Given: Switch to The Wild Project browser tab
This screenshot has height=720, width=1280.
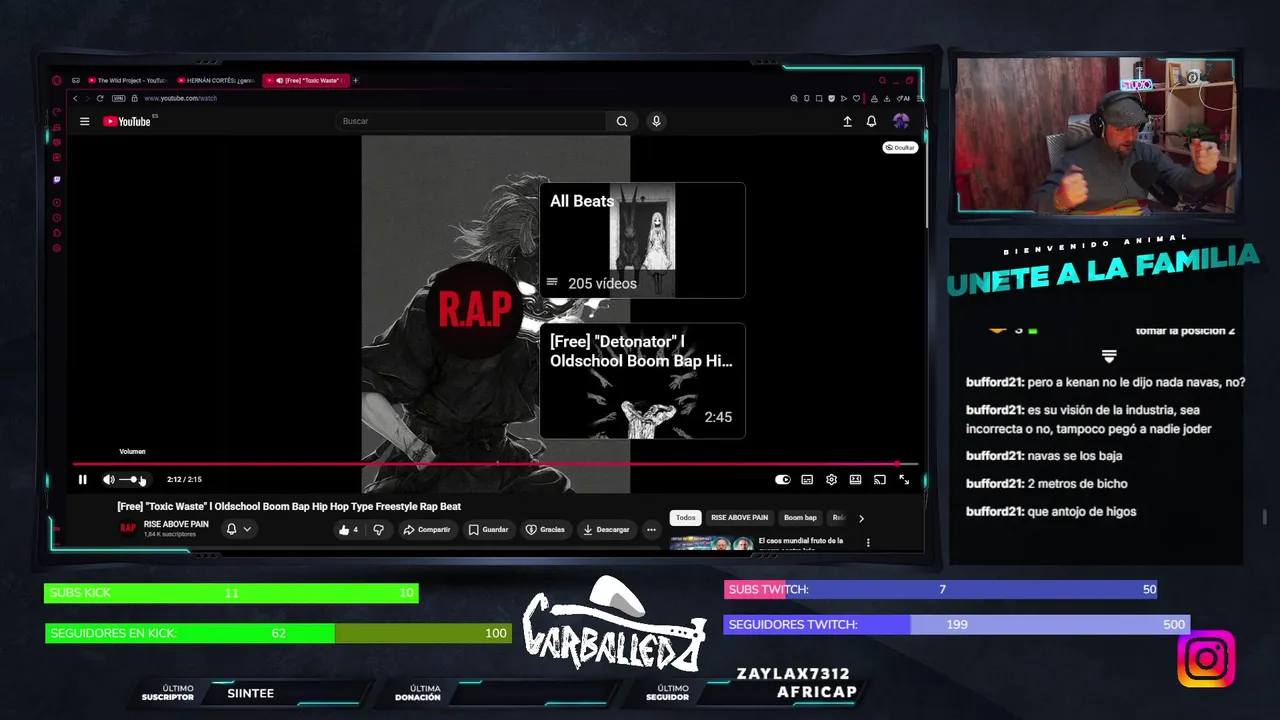Looking at the screenshot, I should 126,80.
